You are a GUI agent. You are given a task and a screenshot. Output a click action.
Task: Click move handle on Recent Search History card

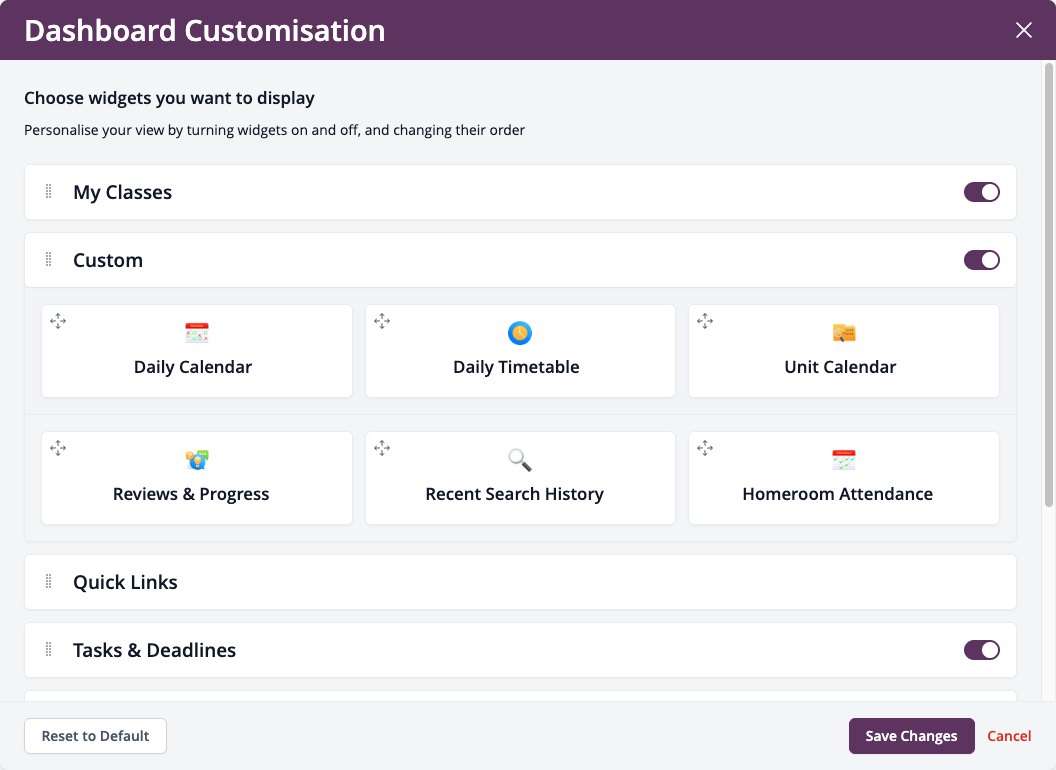click(382, 448)
